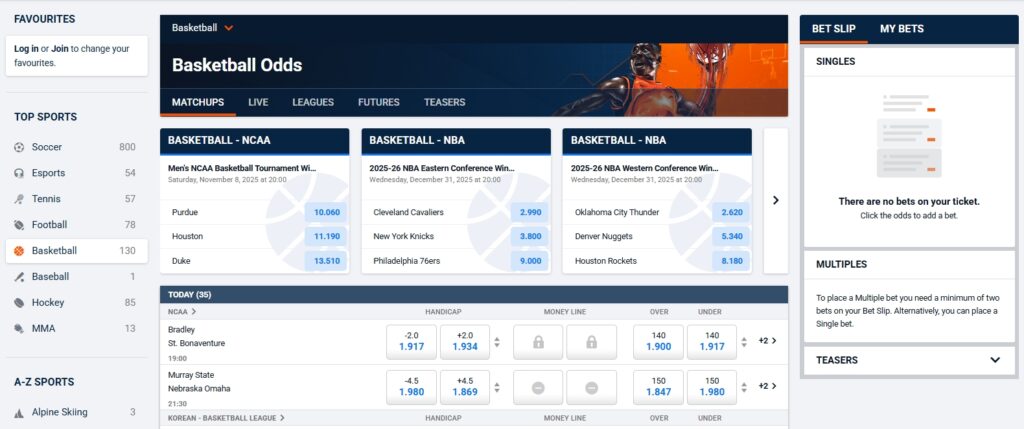Screen dimensions: 1024x429
Task: Select New York Knicks odds 3.800
Action: click(x=530, y=236)
